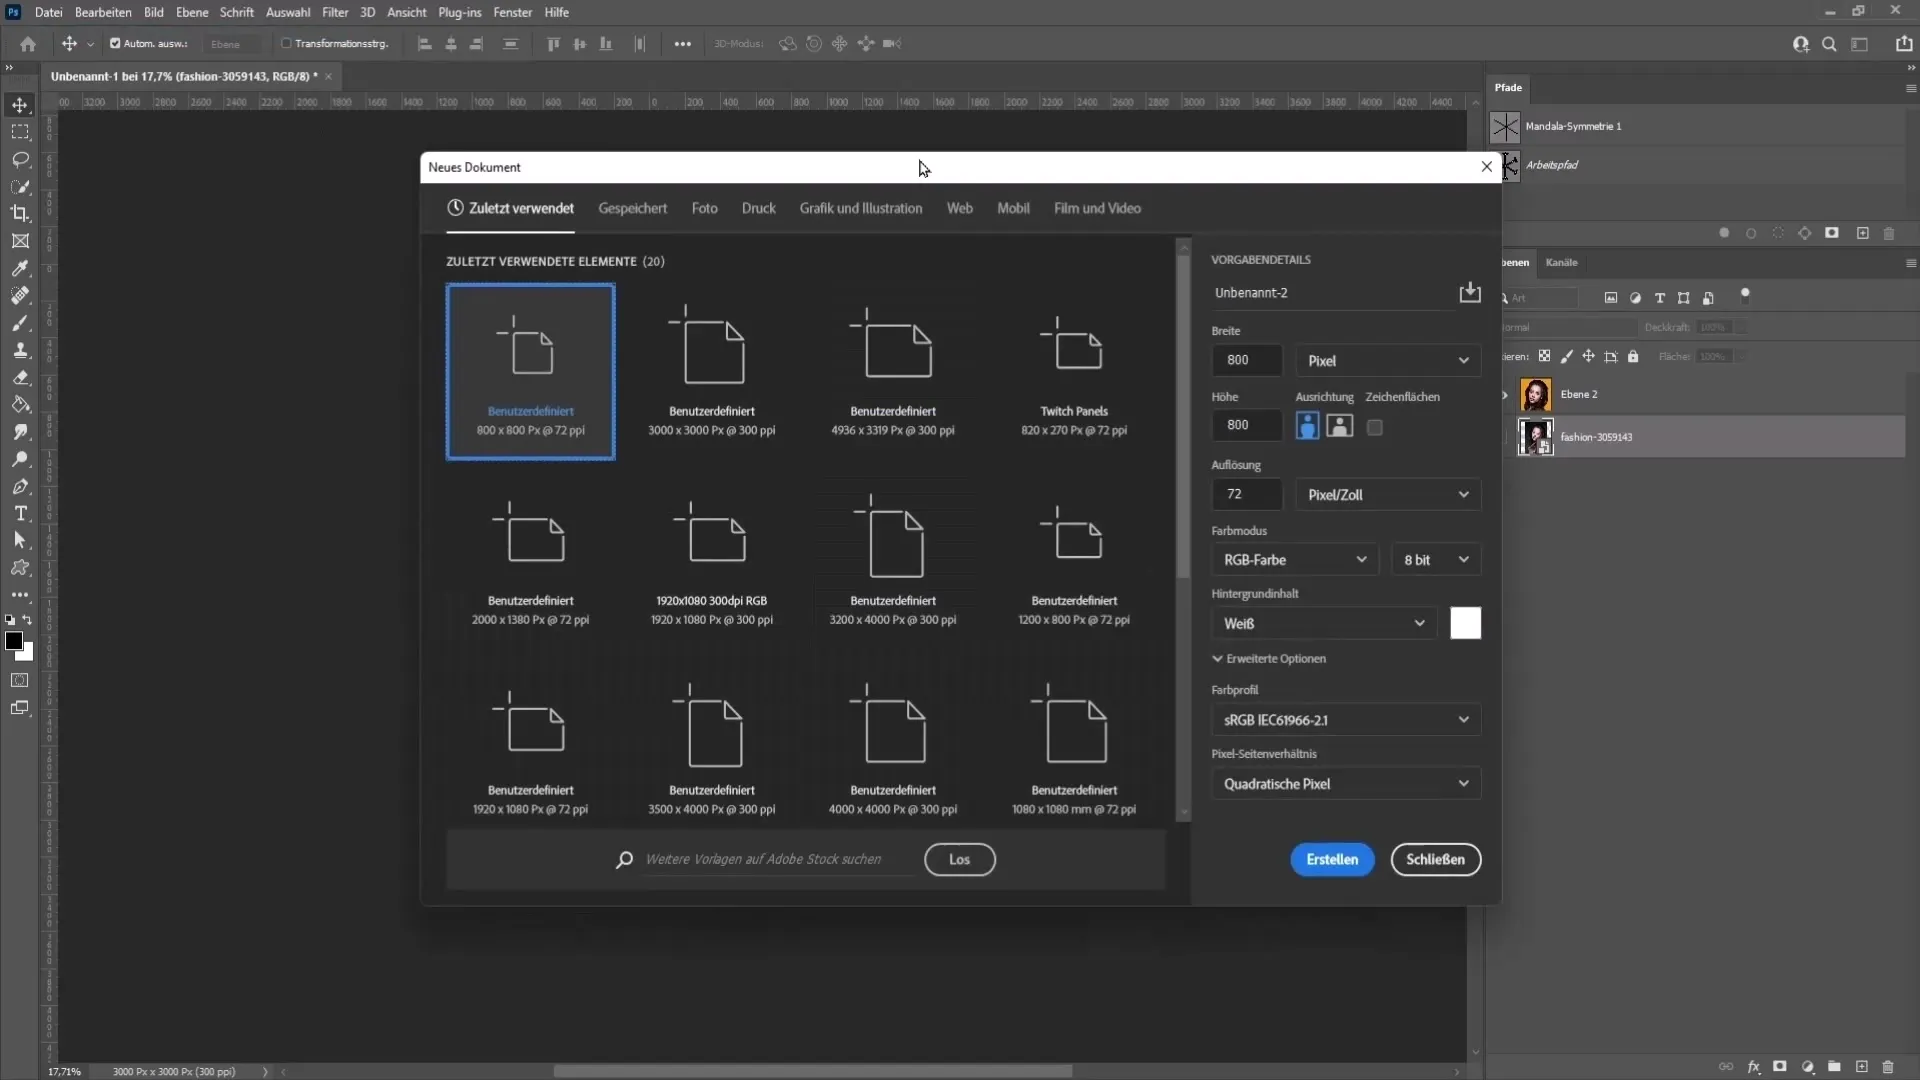Open the Quadratische Pixel aspect ratio dropdown
Viewport: 1920px width, 1080px height.
pyautogui.click(x=1346, y=784)
